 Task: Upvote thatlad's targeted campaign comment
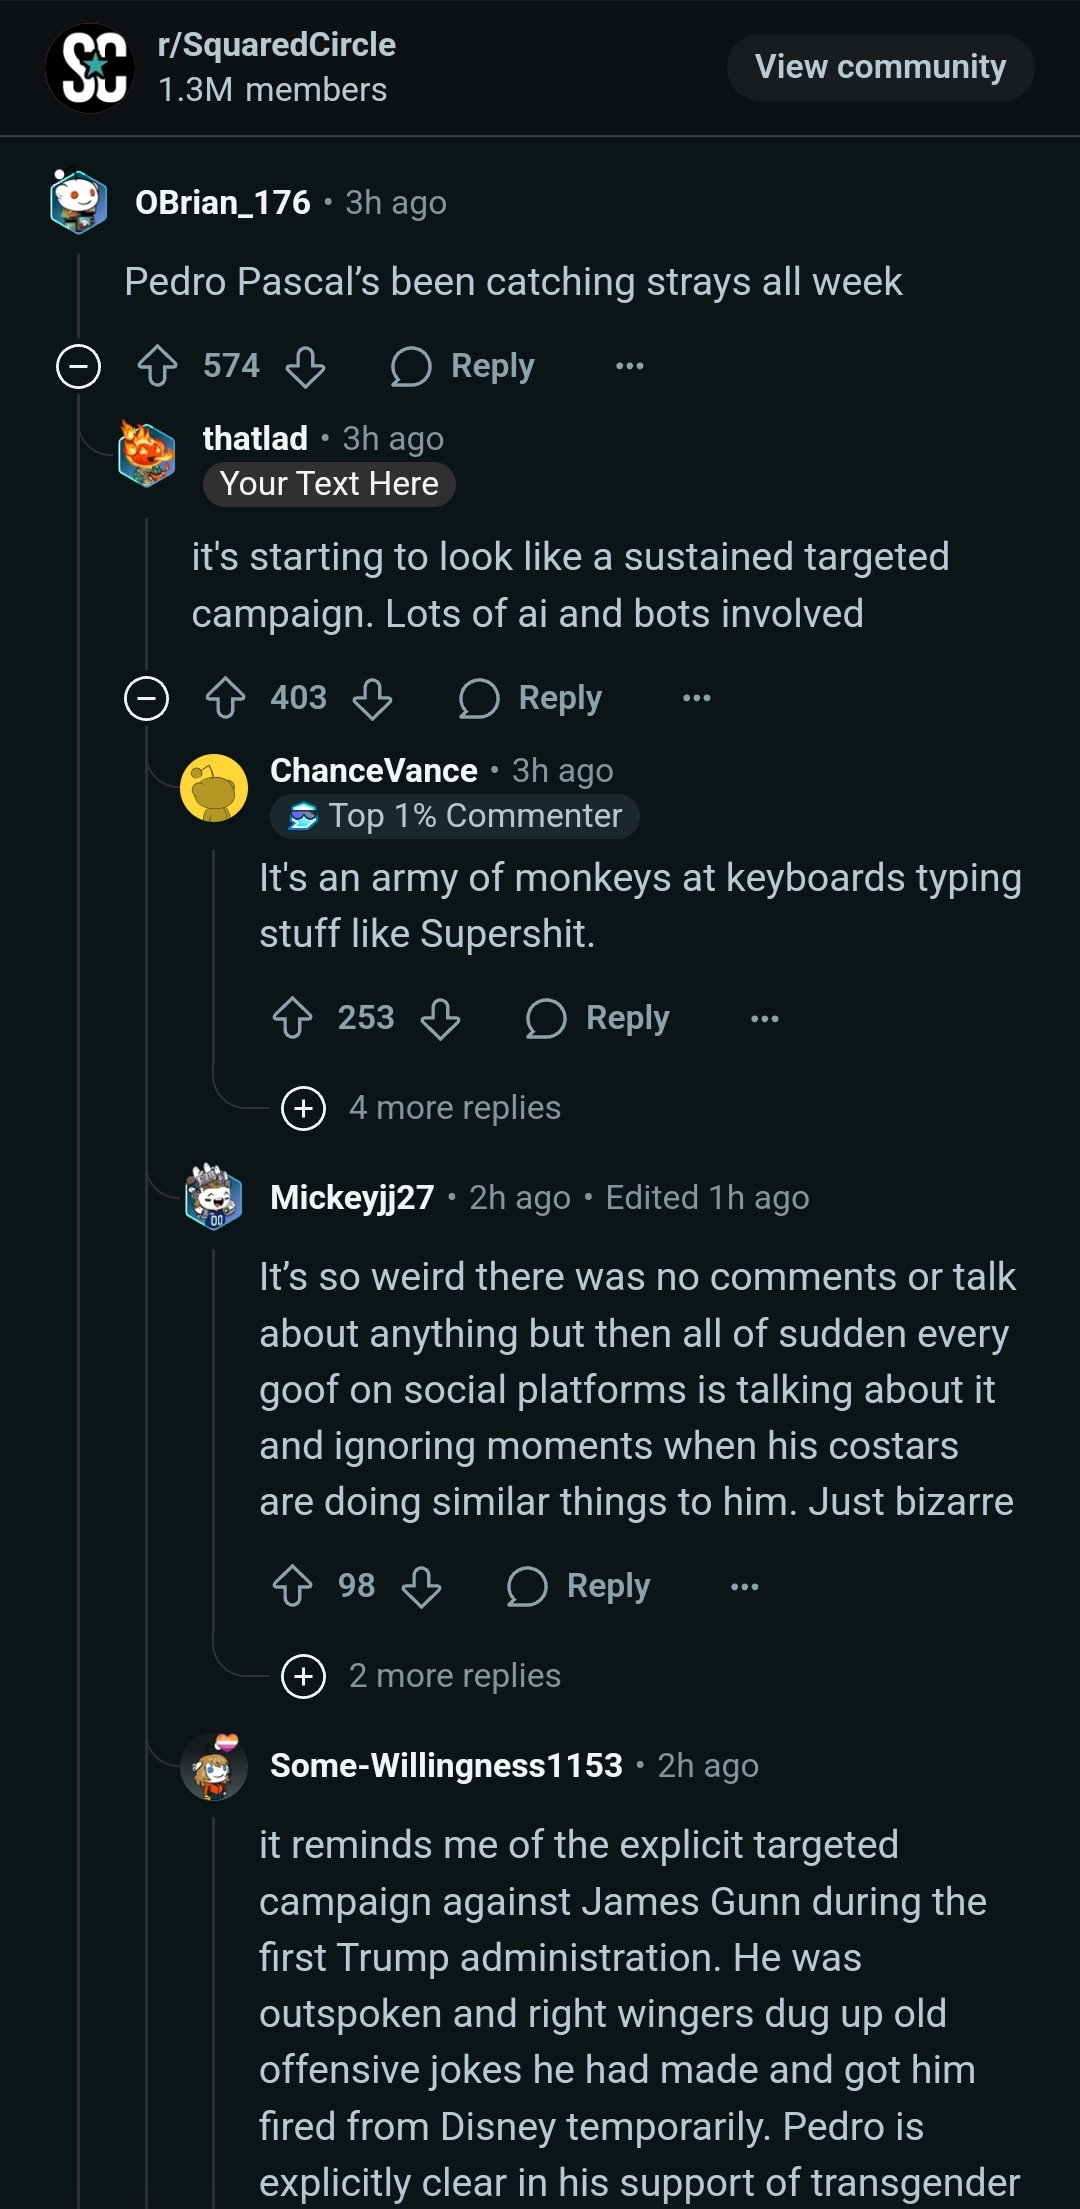coord(225,698)
